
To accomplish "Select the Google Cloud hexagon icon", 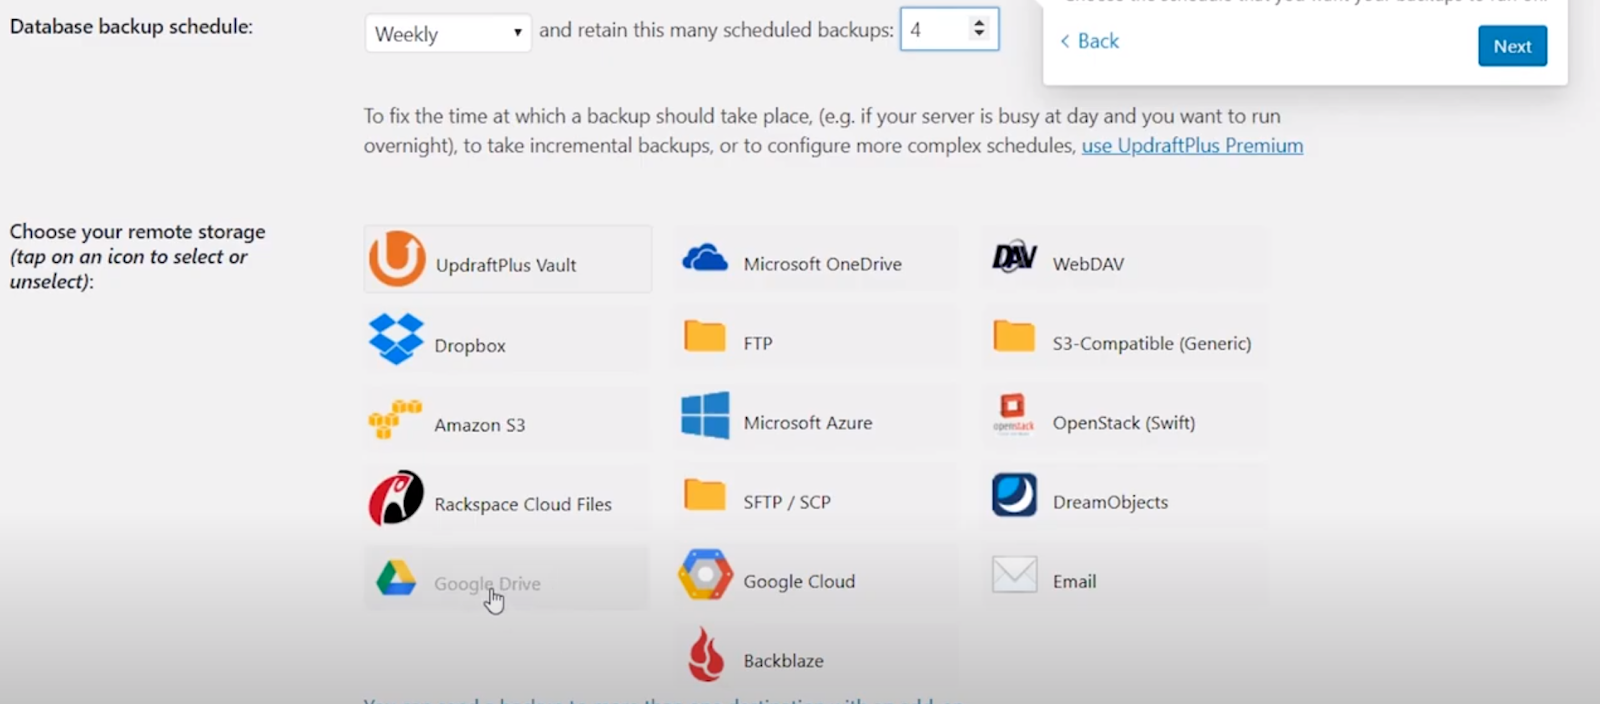I will [x=705, y=574].
